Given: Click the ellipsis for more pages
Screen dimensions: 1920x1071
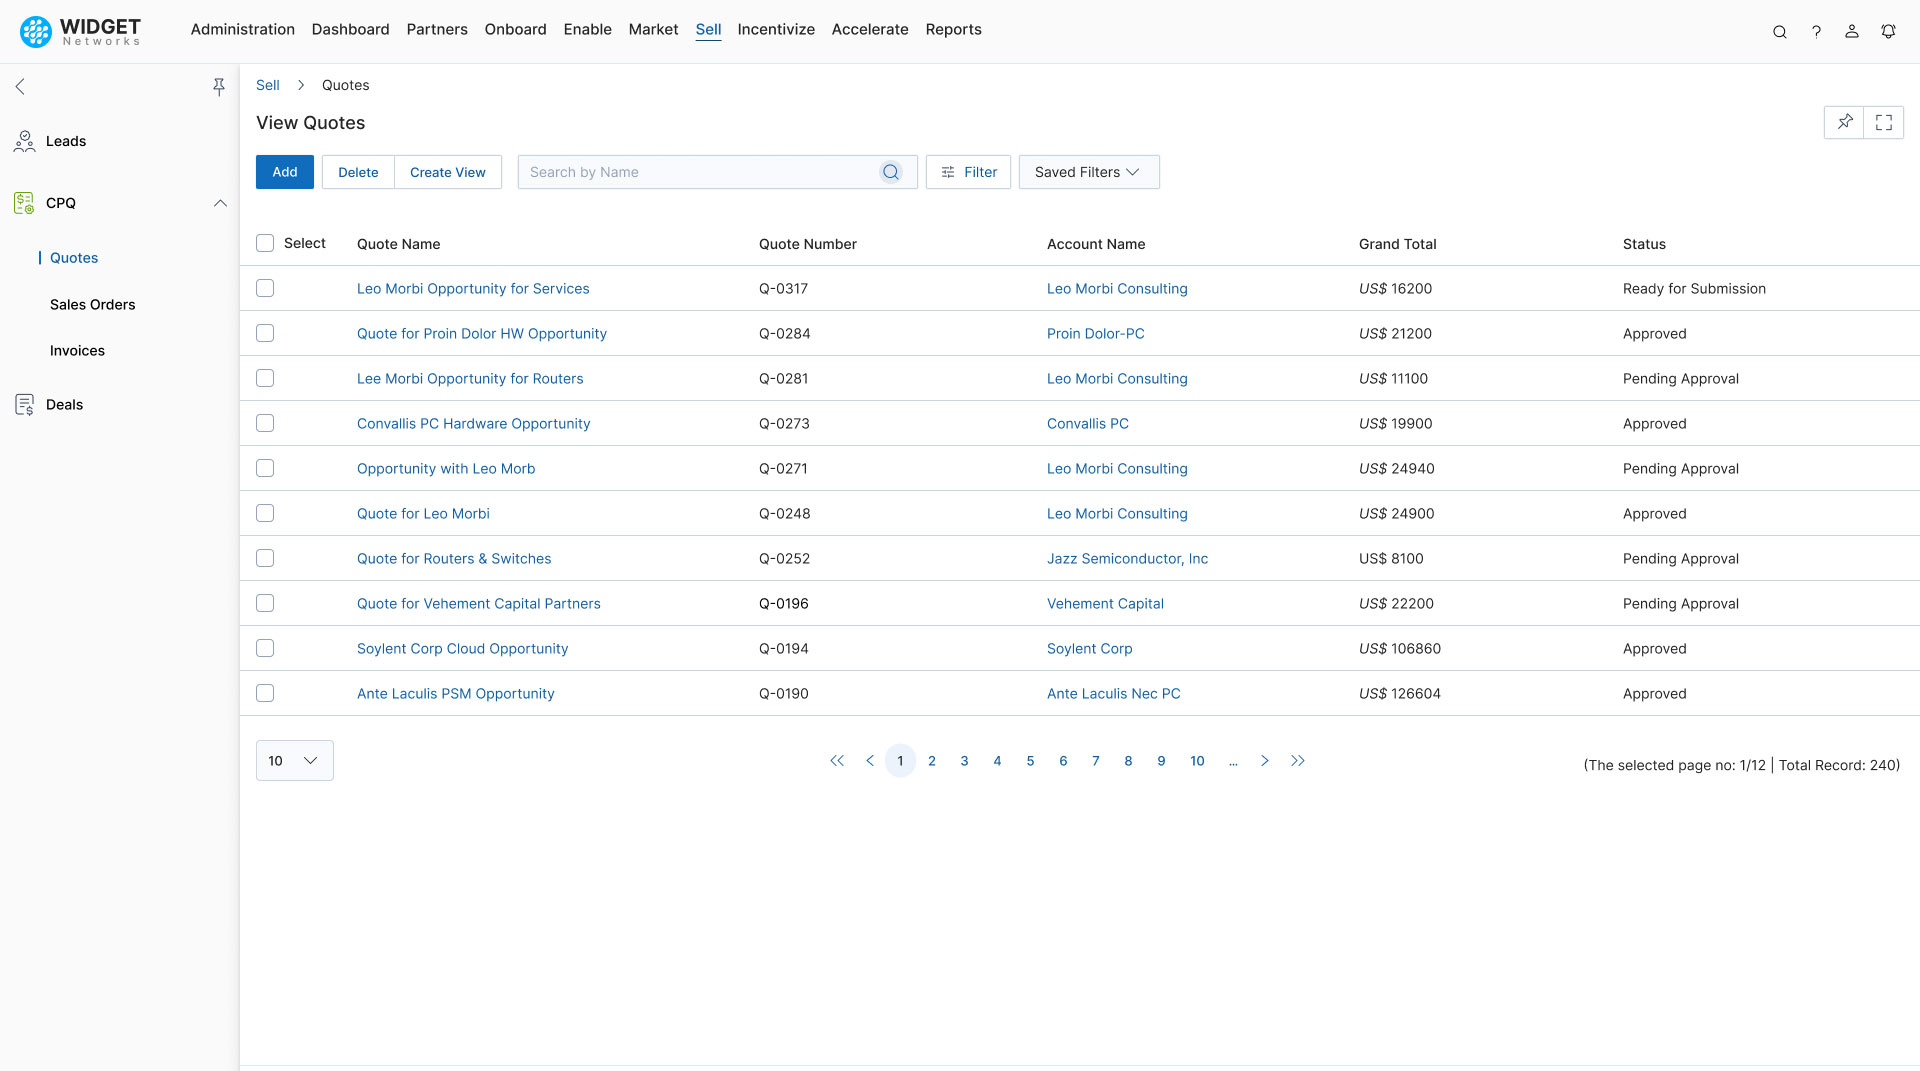Looking at the screenshot, I should tap(1233, 761).
